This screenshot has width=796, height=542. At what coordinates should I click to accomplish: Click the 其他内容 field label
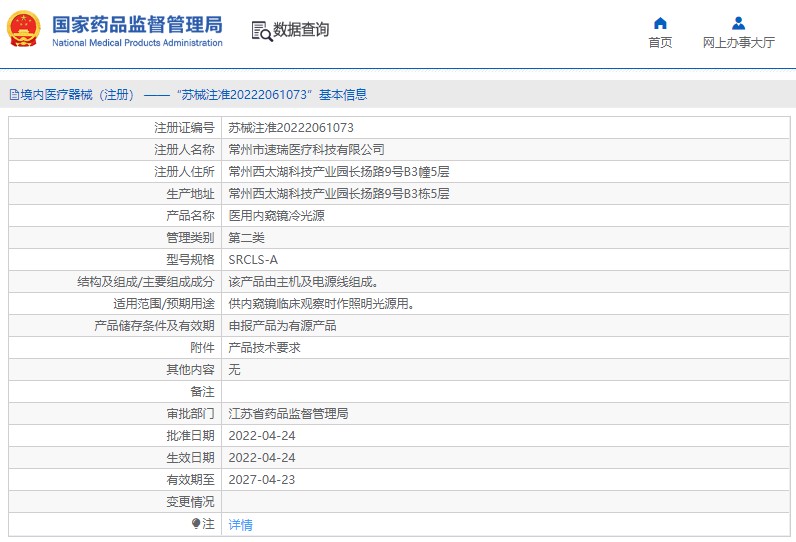(x=190, y=369)
